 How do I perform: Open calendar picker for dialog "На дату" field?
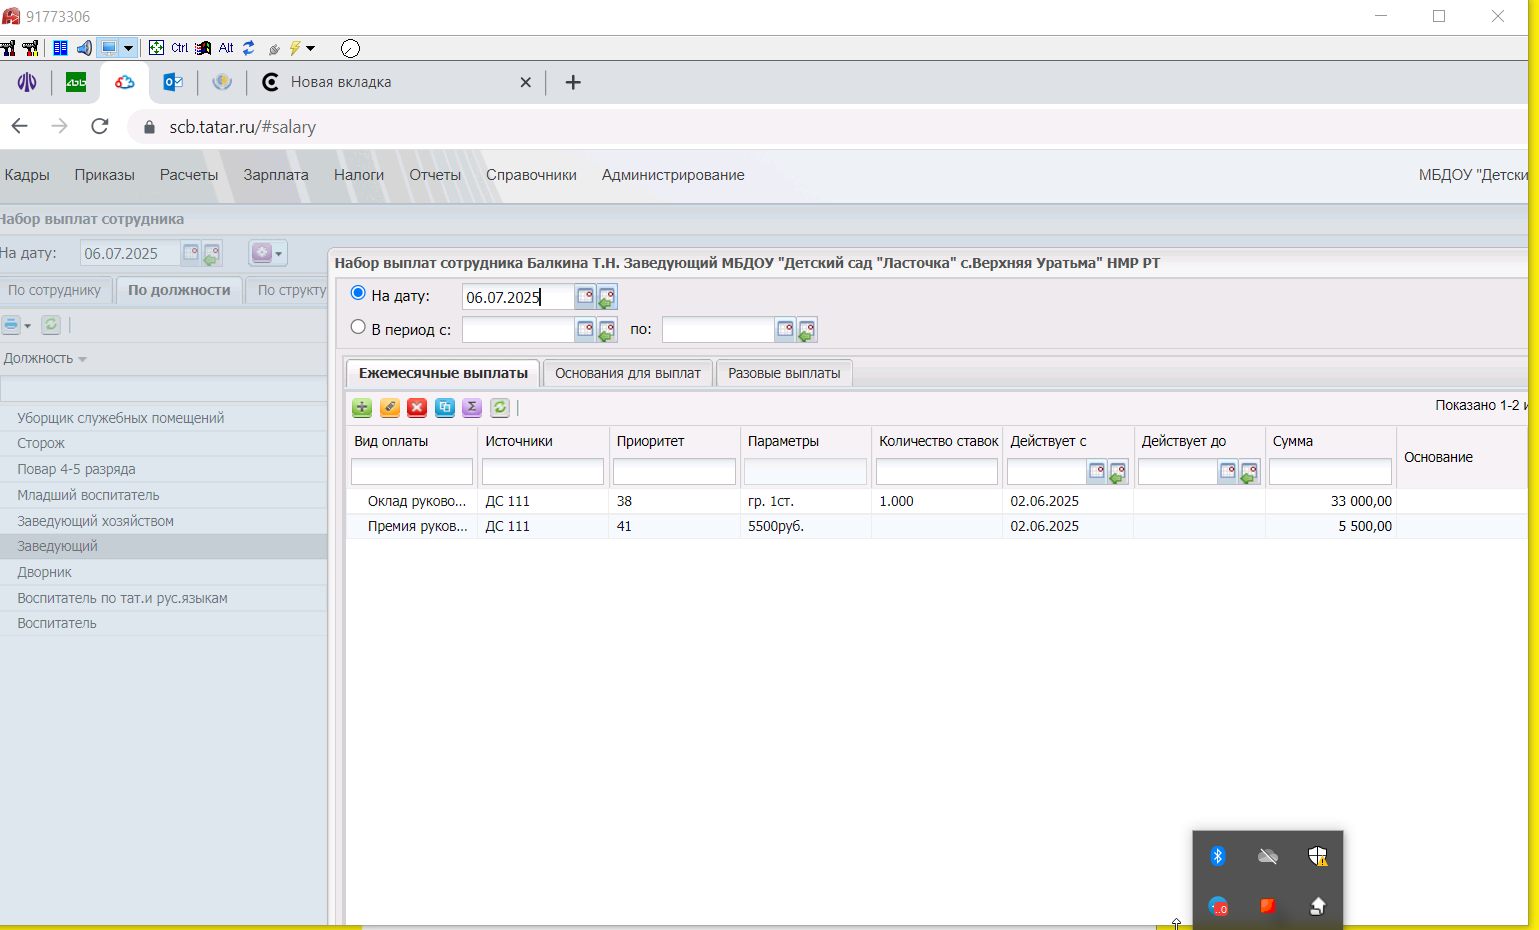pyautogui.click(x=585, y=296)
